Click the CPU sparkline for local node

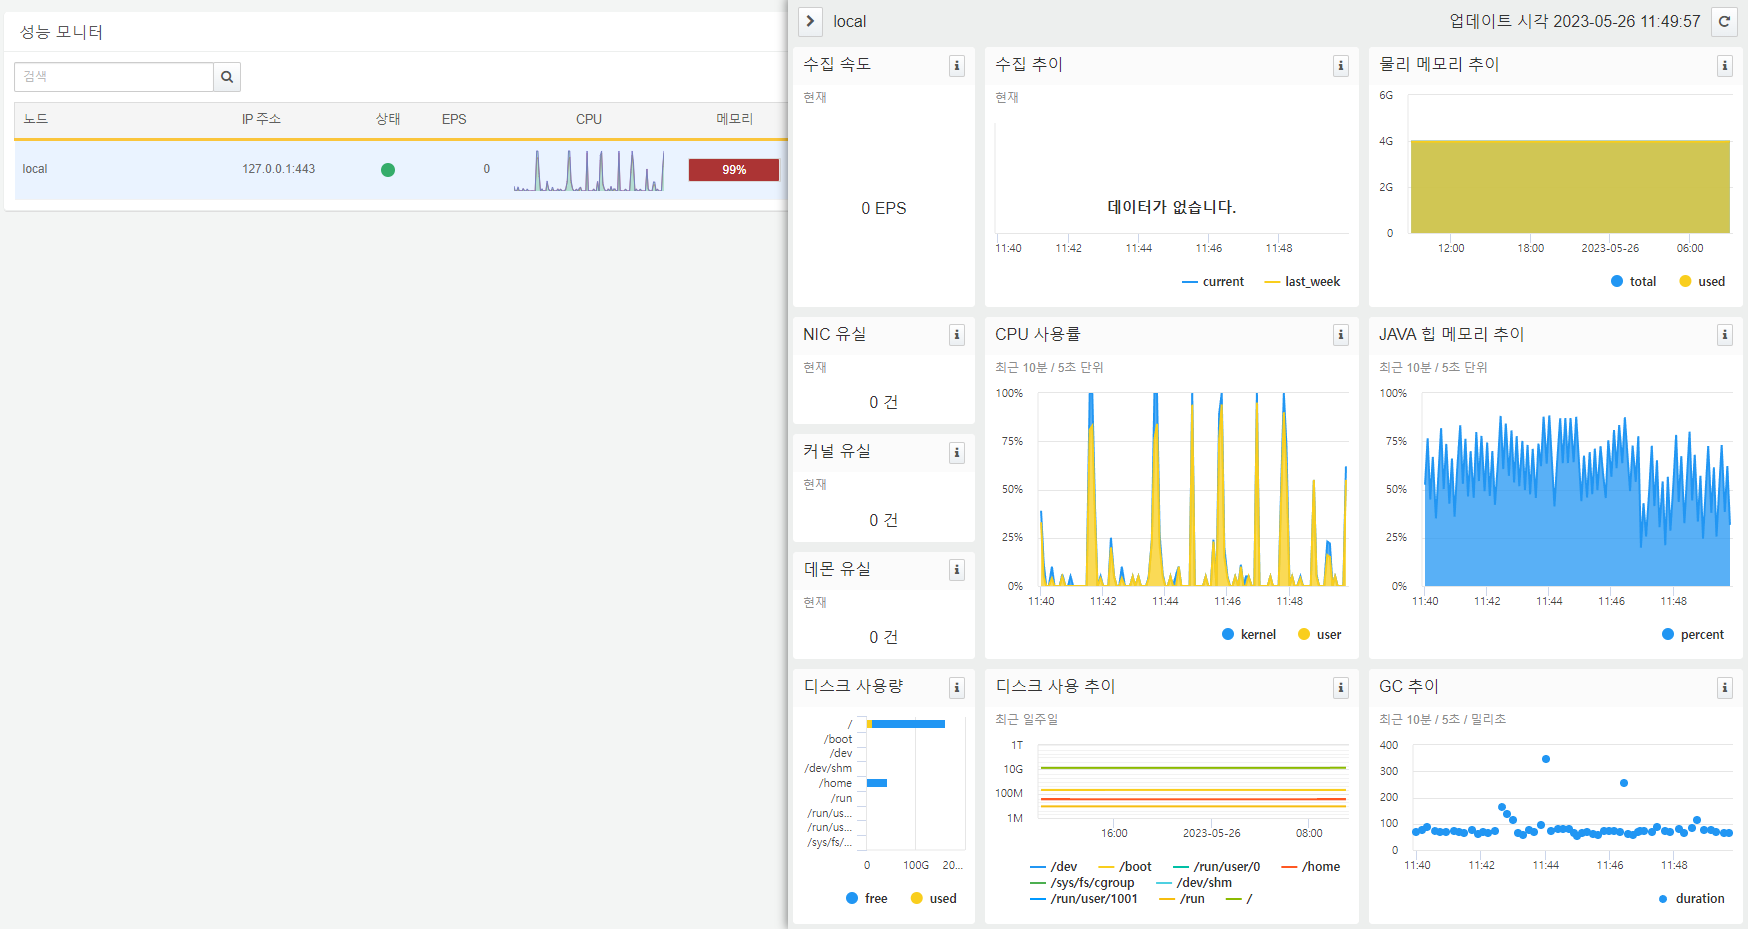coord(589,170)
